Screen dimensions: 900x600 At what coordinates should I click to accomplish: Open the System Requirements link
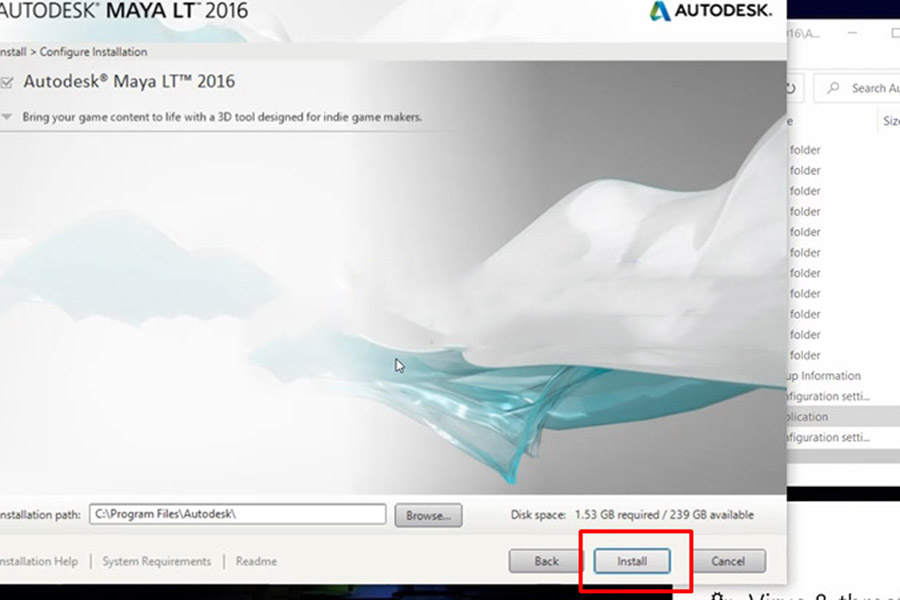tap(157, 561)
